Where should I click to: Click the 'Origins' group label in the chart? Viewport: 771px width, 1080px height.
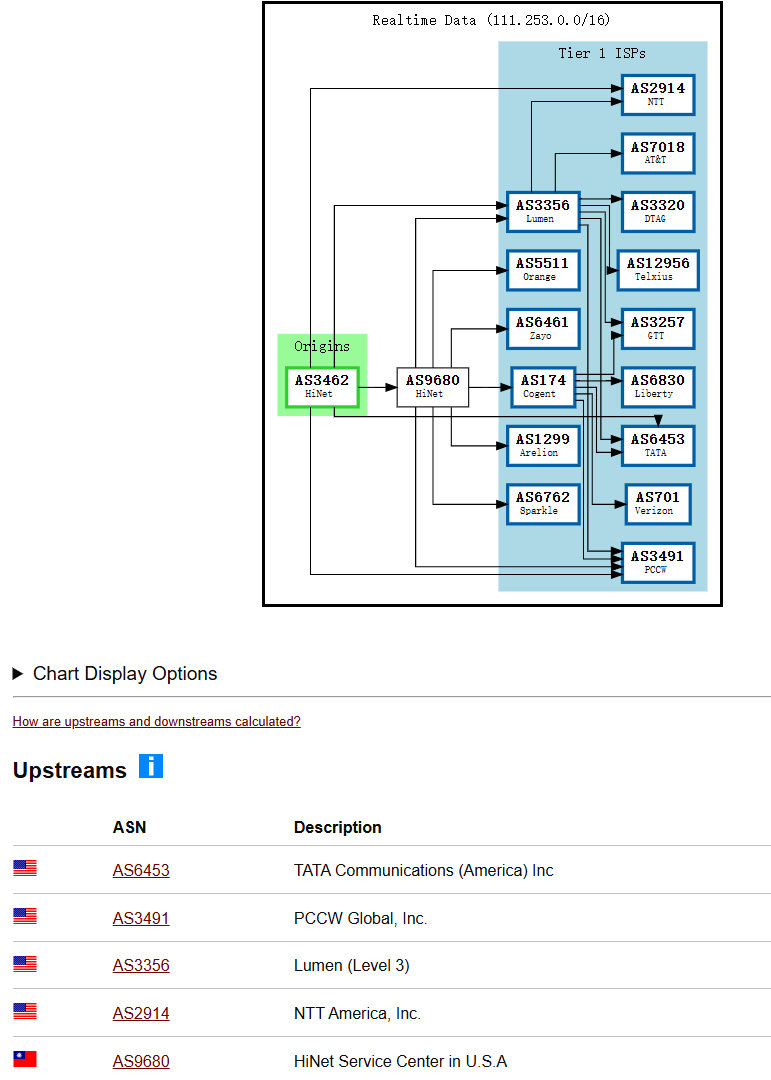click(x=322, y=346)
